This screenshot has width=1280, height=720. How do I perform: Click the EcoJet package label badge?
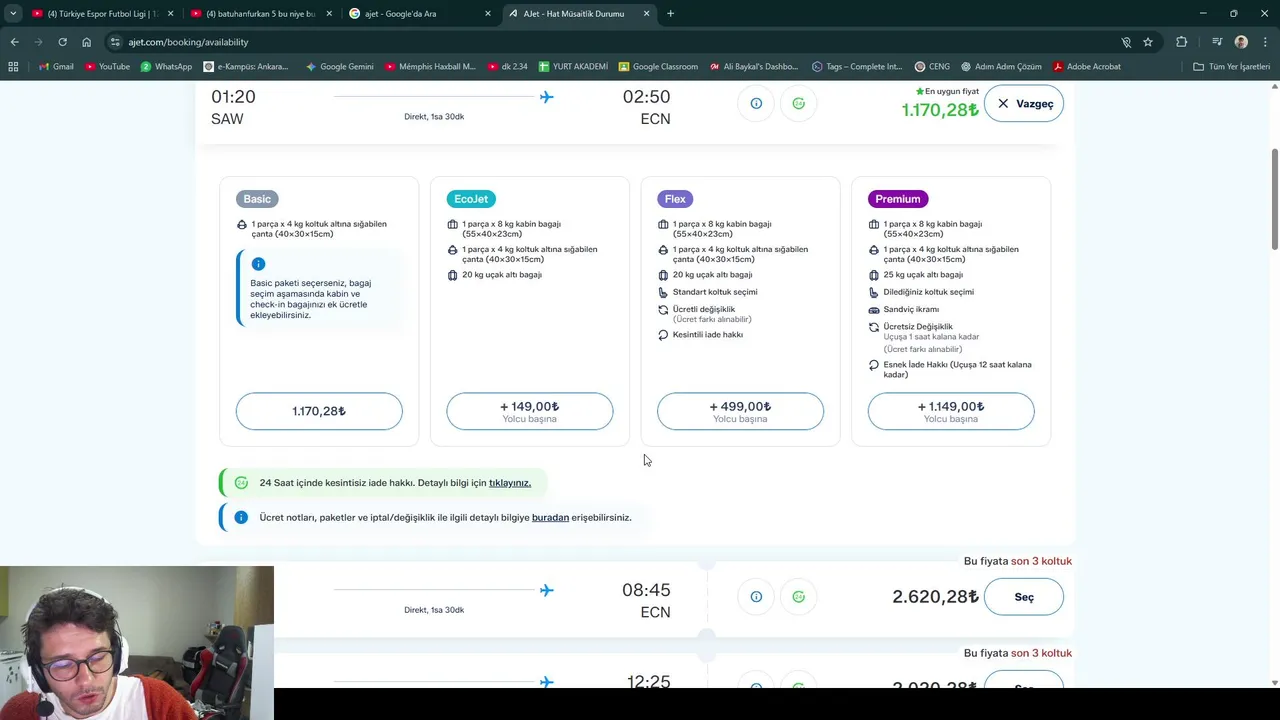[x=471, y=199]
